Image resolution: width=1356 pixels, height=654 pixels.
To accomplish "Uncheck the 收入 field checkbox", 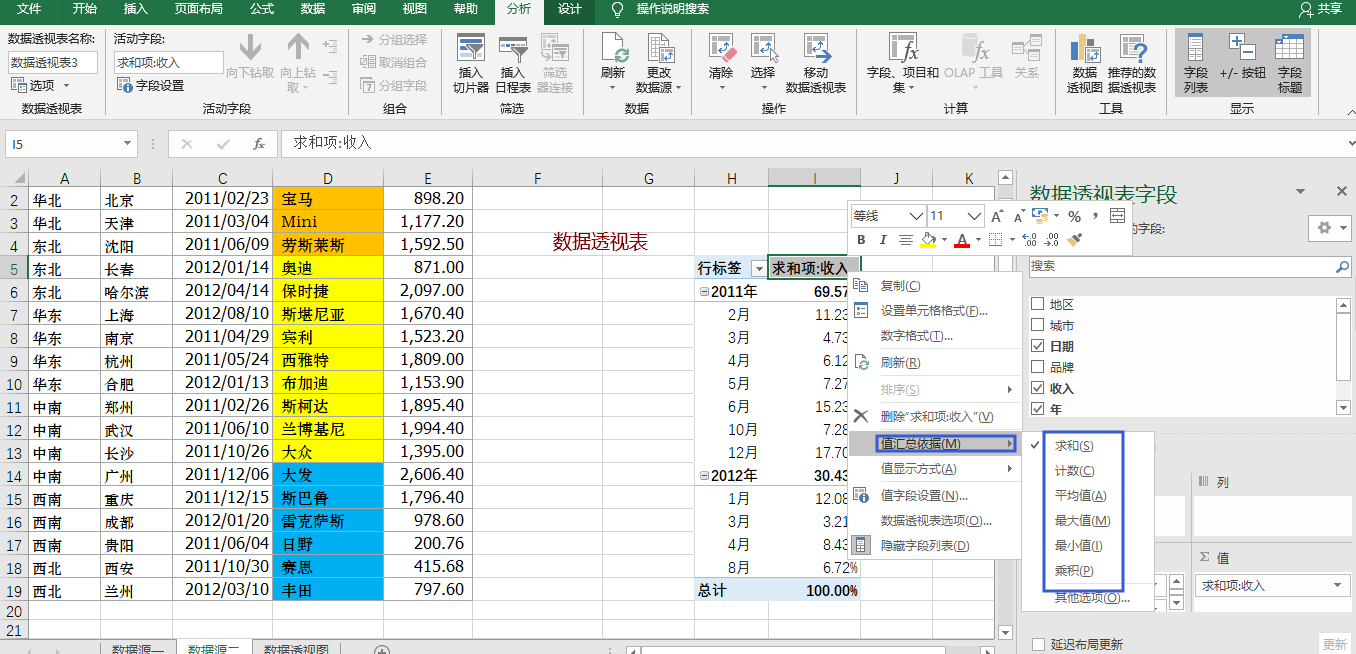I will click(x=1037, y=388).
